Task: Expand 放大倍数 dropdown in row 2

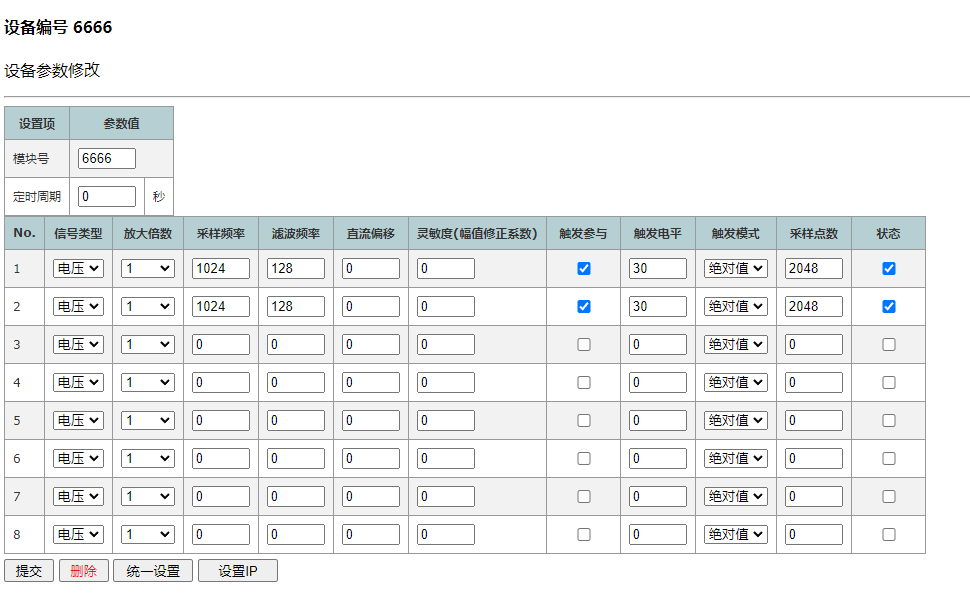Action: (147, 307)
